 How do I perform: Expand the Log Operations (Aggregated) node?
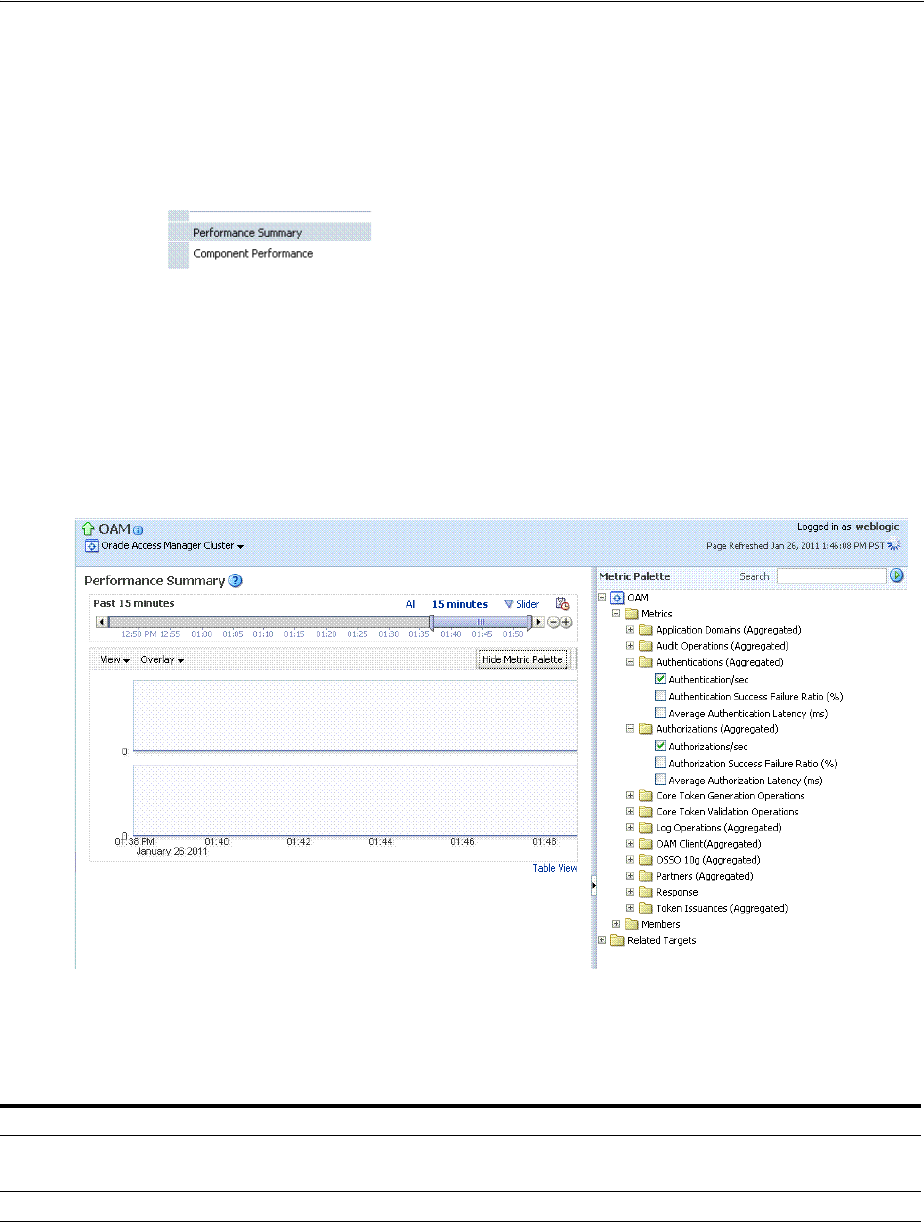point(630,827)
